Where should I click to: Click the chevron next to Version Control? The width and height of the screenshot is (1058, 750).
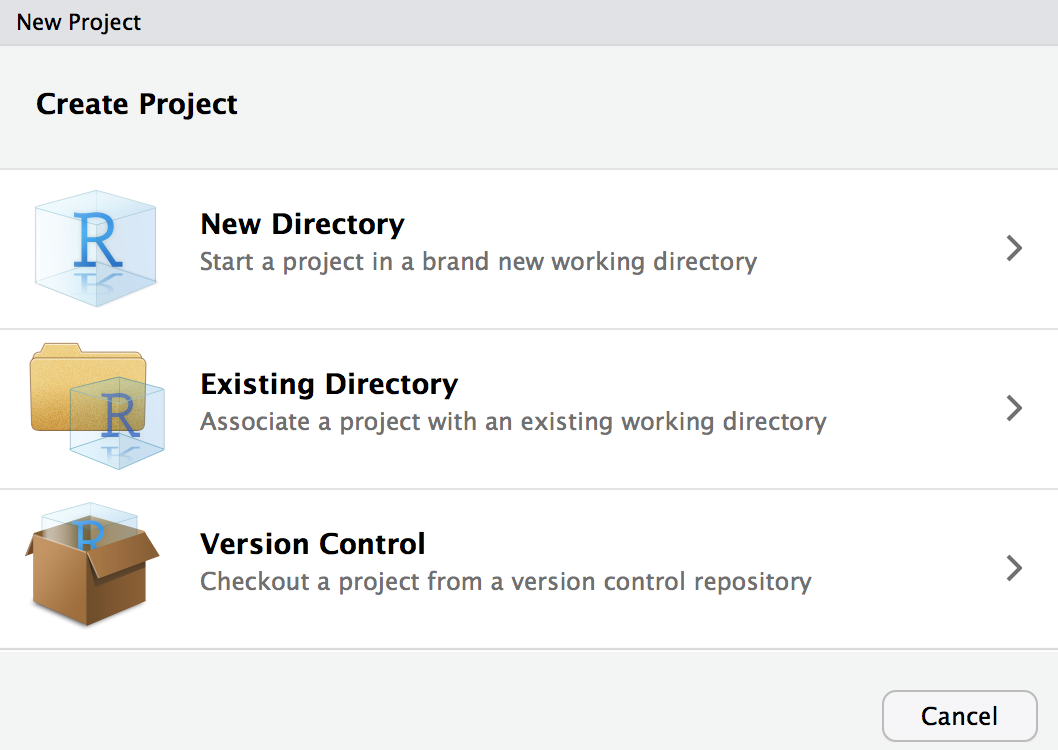coord(1014,568)
